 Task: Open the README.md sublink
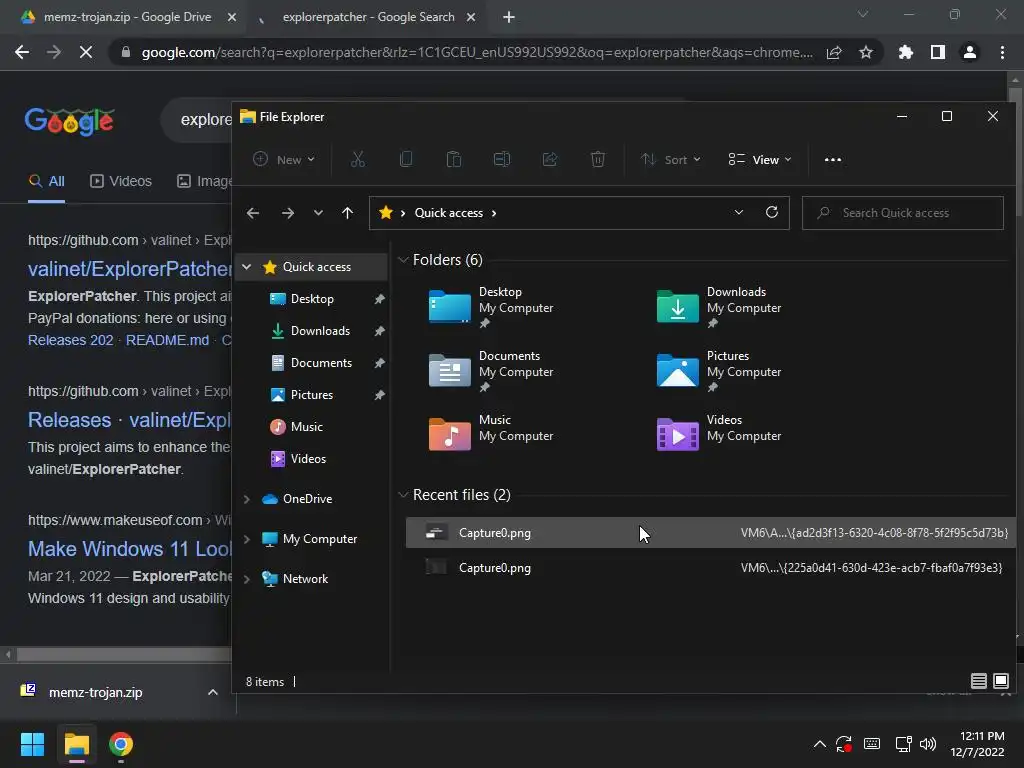[x=167, y=340]
